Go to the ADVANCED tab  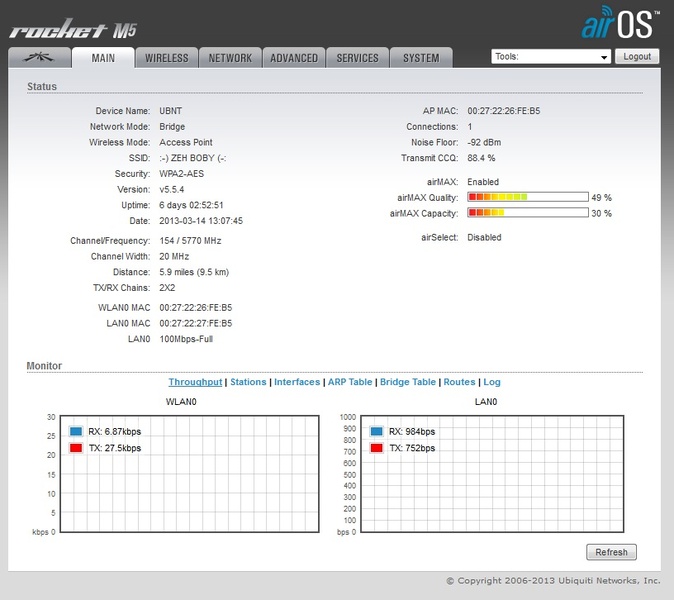click(294, 58)
